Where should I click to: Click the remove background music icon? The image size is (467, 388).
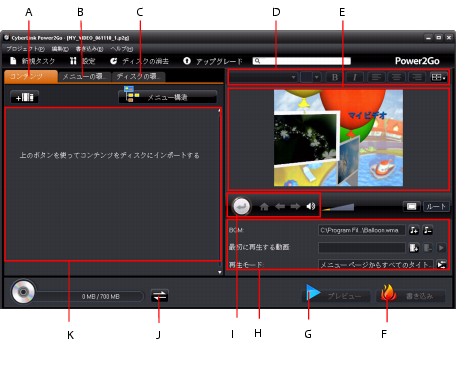point(428,230)
